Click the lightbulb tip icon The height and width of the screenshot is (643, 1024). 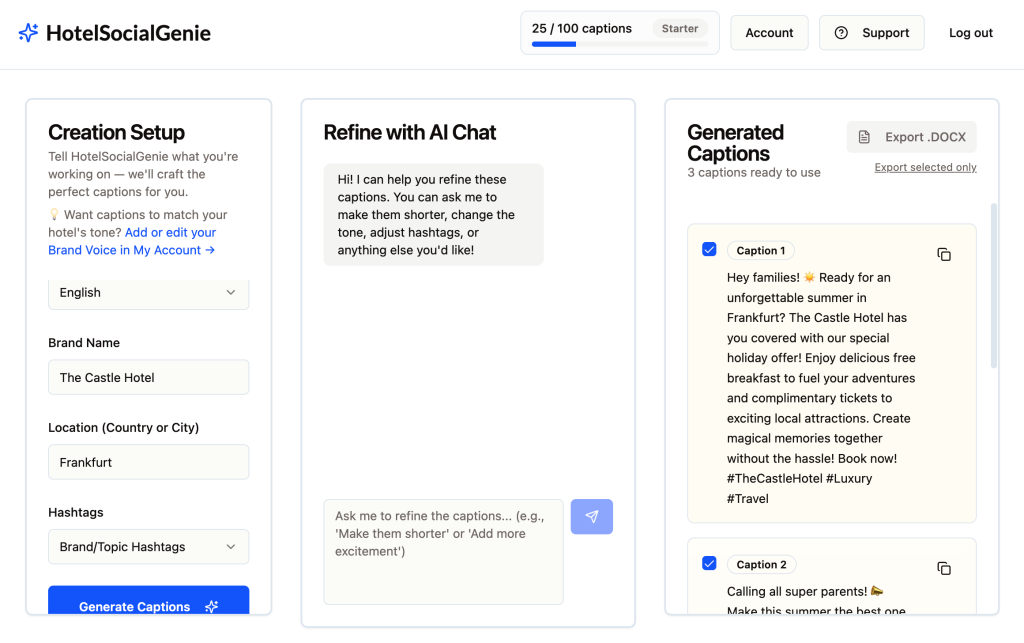54,215
